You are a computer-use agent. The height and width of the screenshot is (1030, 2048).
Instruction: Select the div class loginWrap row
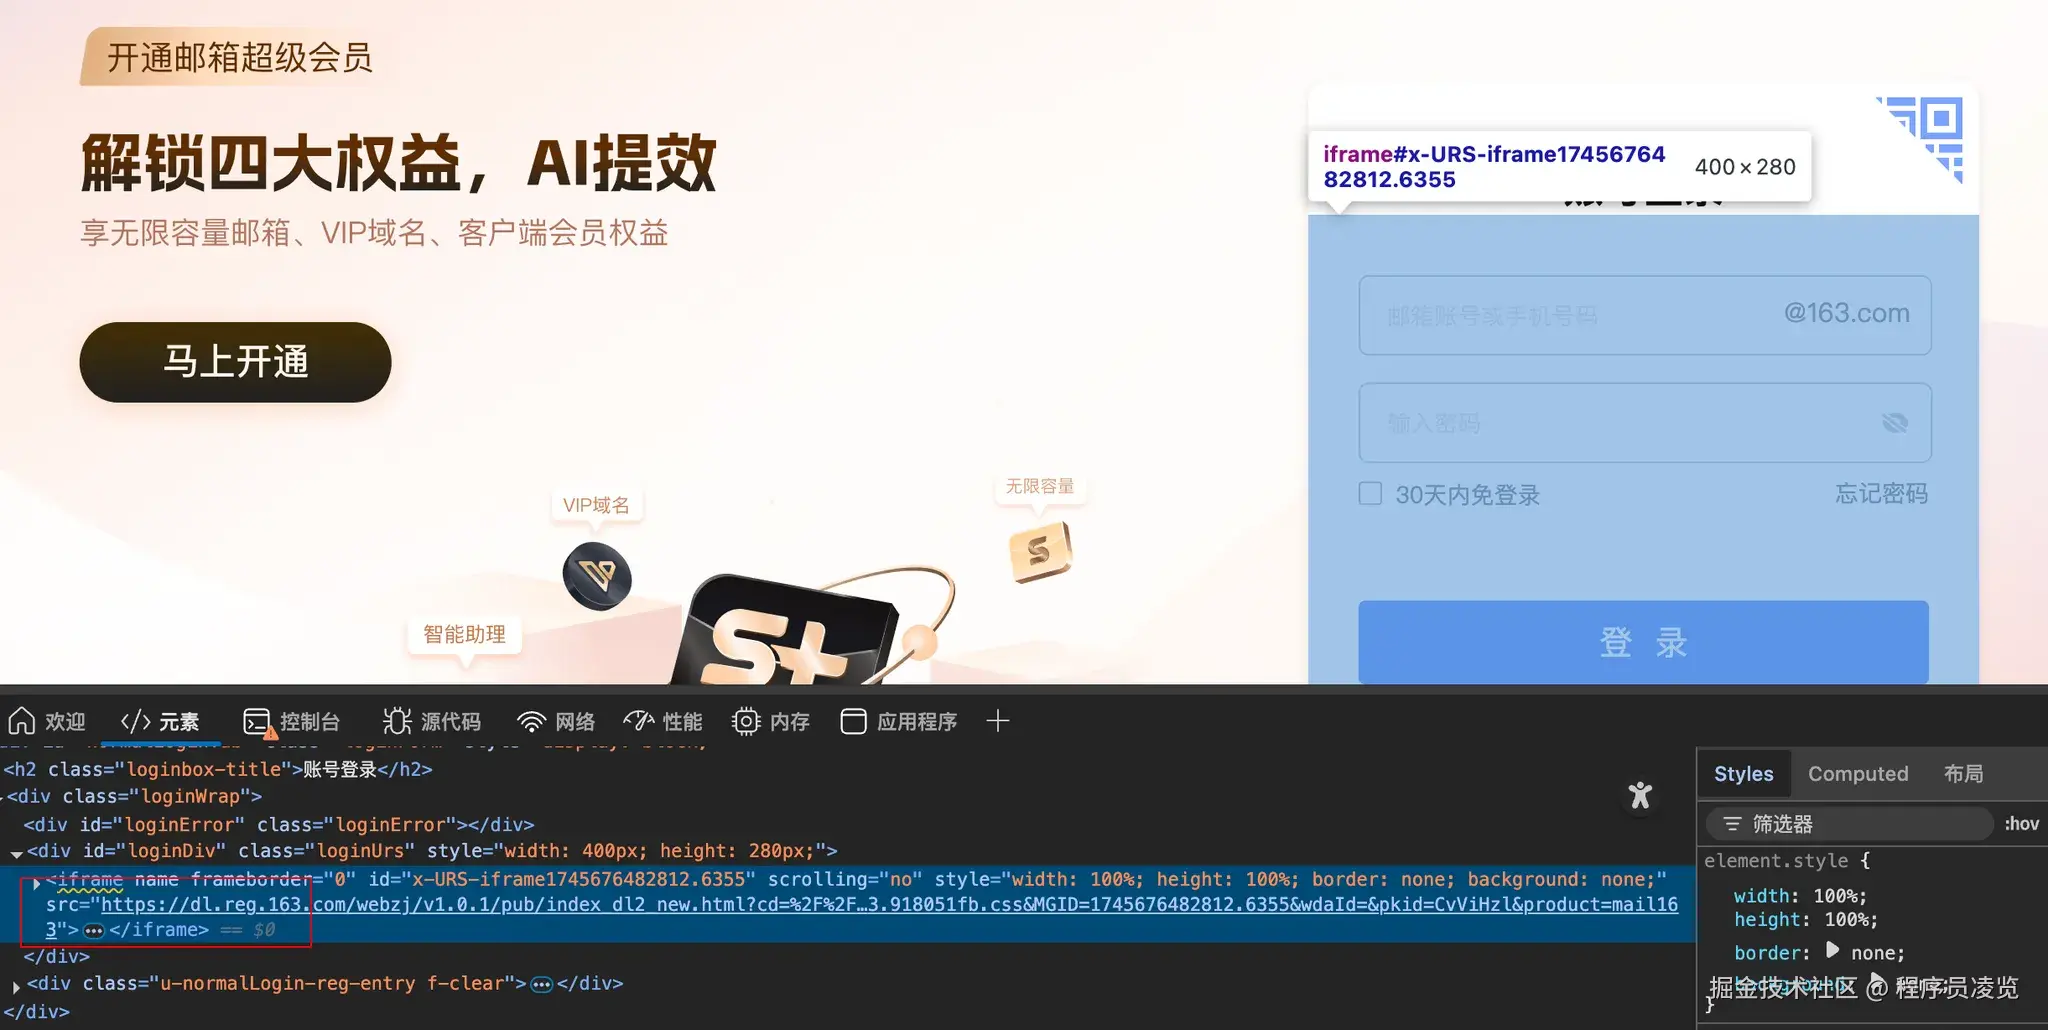point(134,797)
